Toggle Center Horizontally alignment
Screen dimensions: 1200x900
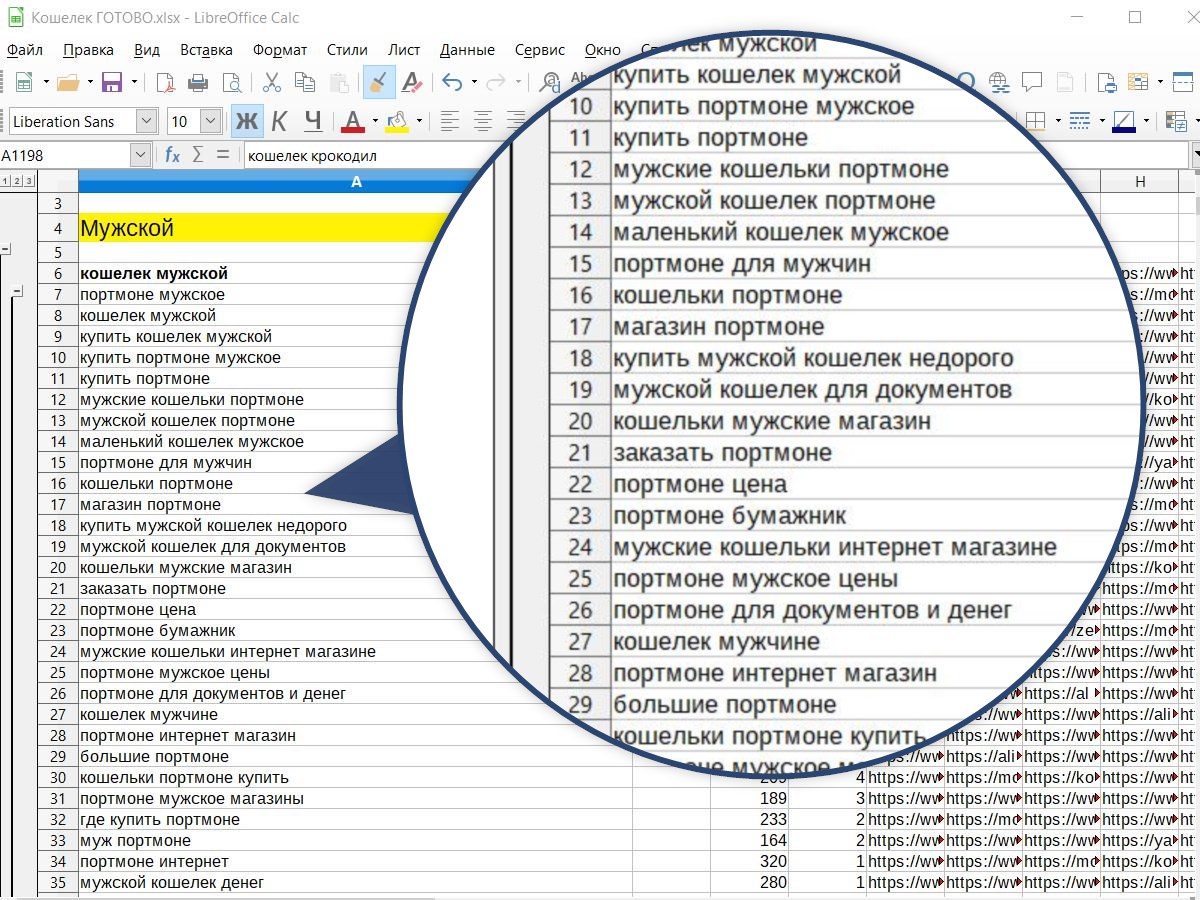483,122
